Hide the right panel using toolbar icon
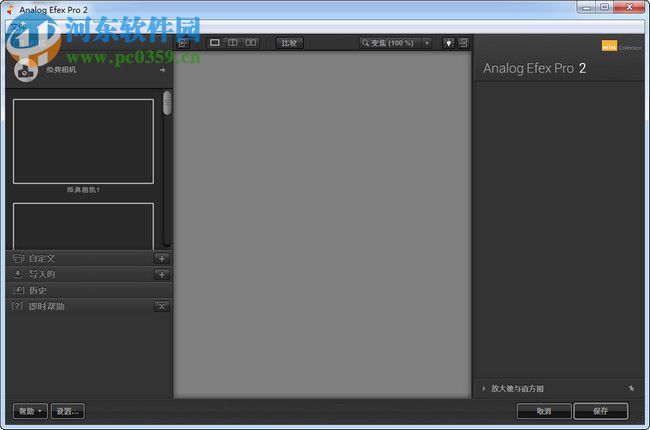650x430 pixels. (x=463, y=43)
